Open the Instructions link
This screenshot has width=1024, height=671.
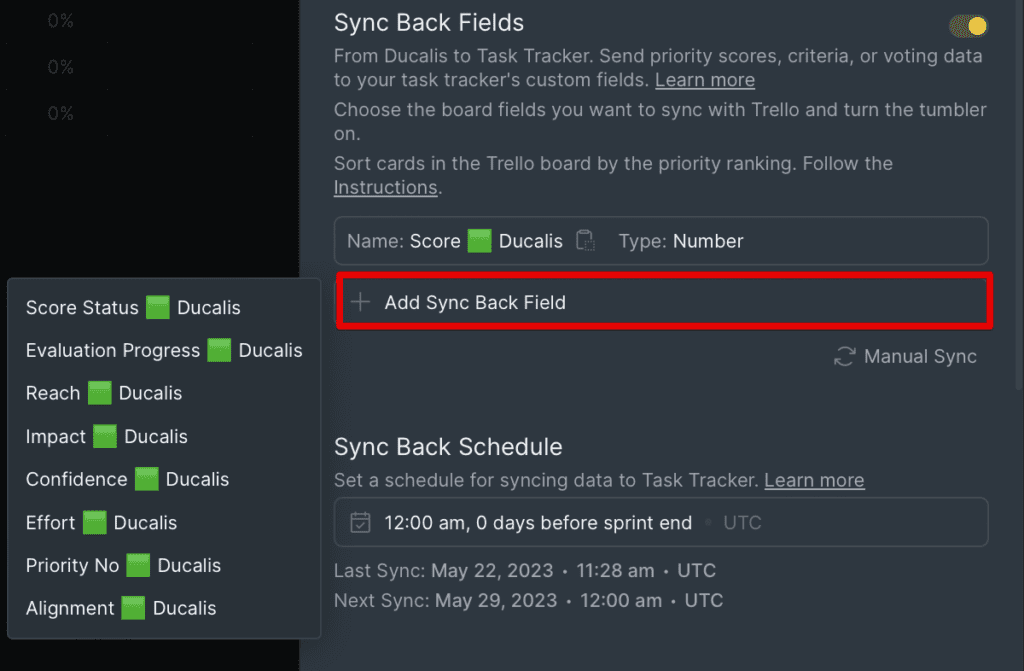click(385, 187)
